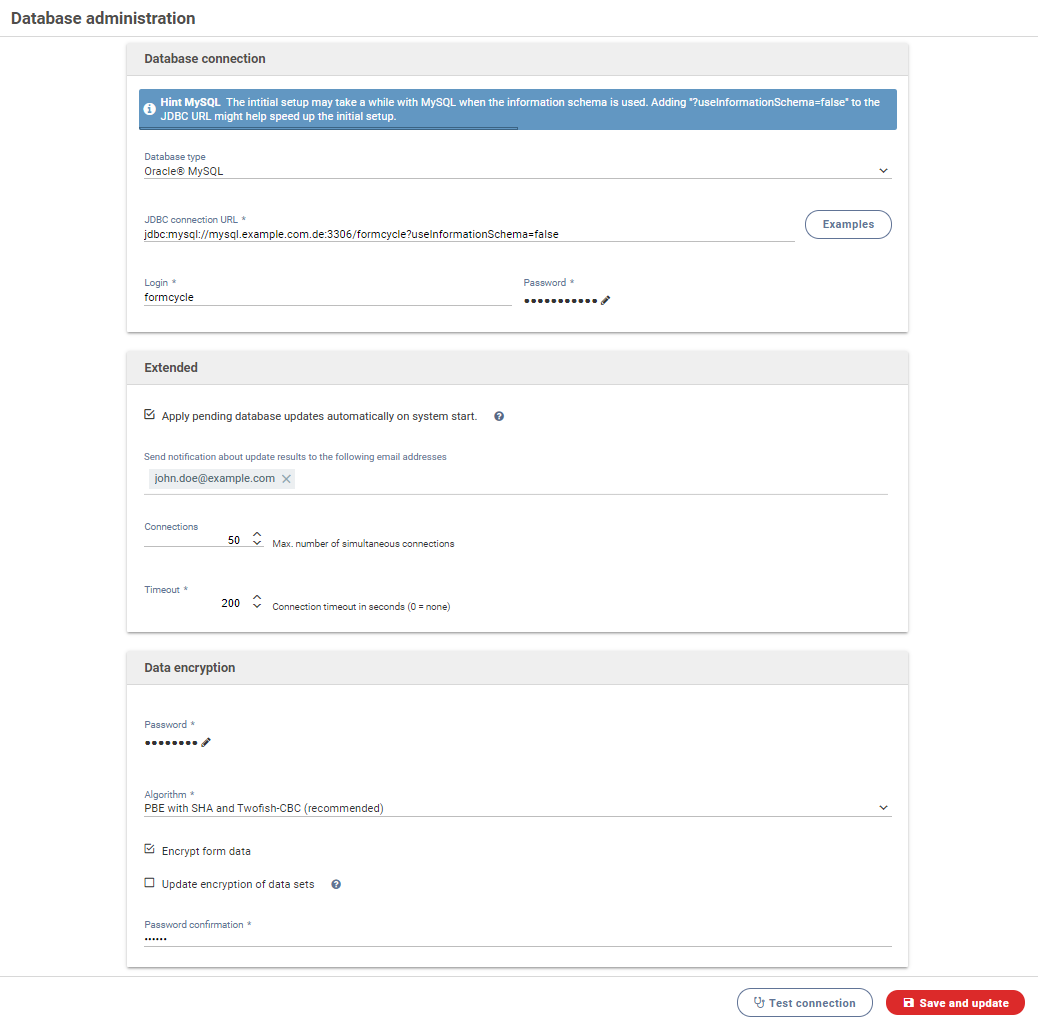Viewport: 1038px width, 1035px height.
Task: Expand the Algorithm dropdown
Action: coord(516,808)
